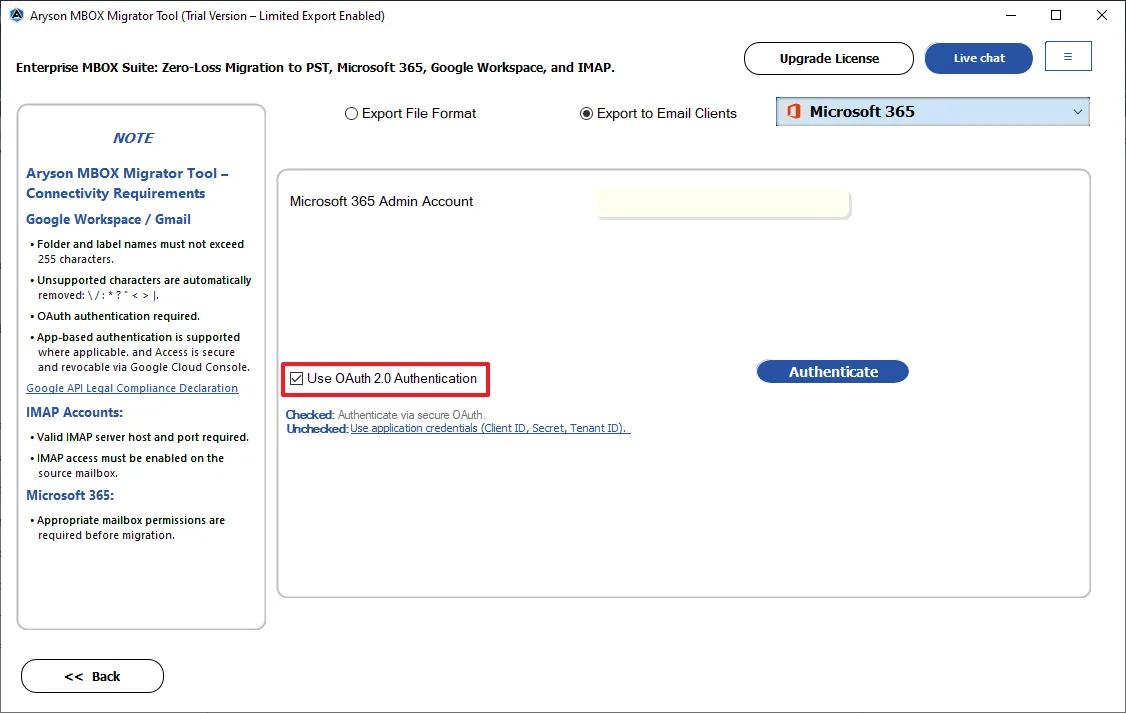Screen dimensions: 1126x713
Task: Click the 'Google Workspace / Gmail' heading
Action: pyautogui.click(x=108, y=220)
